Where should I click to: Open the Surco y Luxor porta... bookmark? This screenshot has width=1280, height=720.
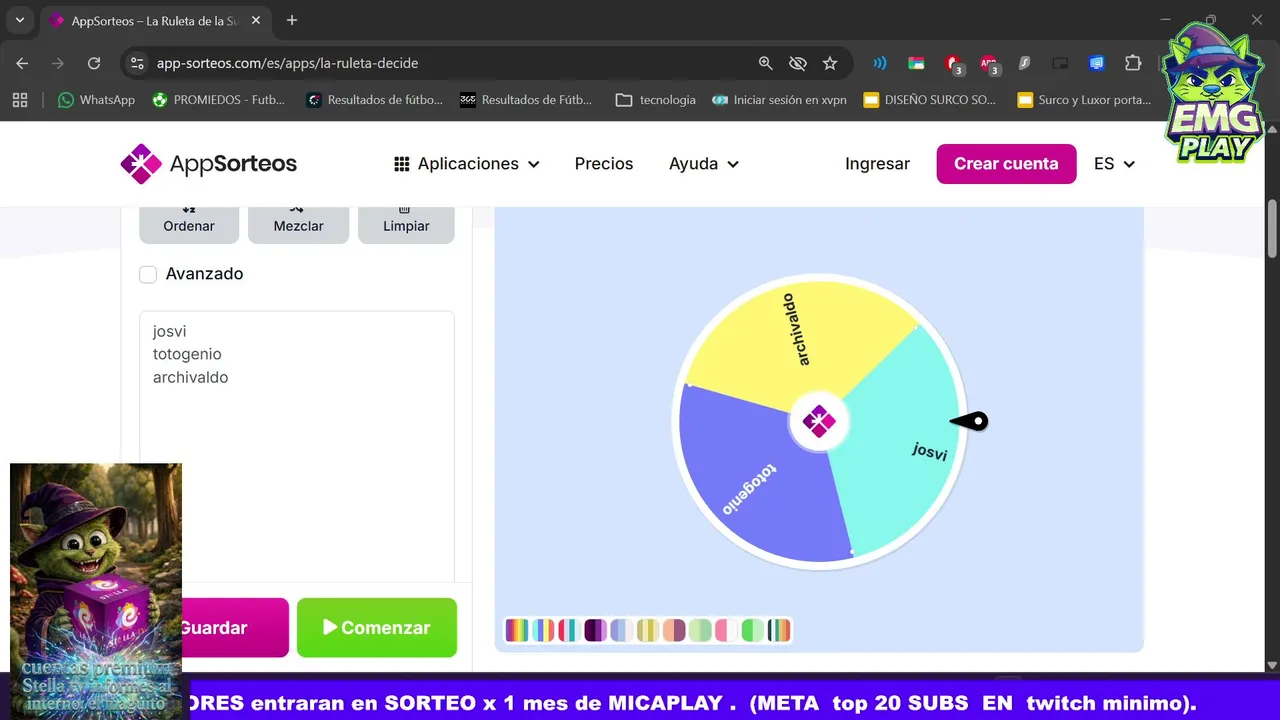(x=1084, y=100)
